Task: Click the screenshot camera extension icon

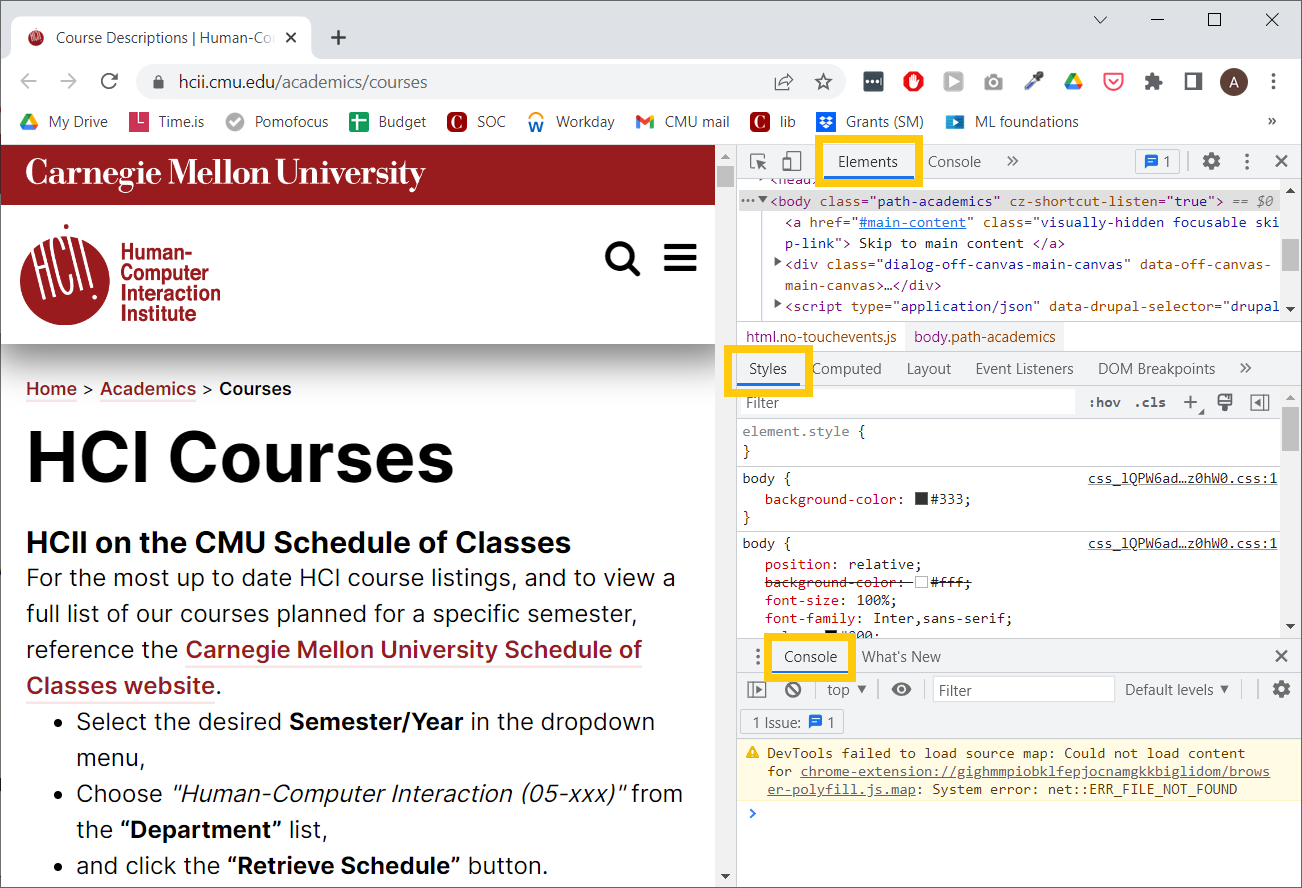Action: click(993, 82)
